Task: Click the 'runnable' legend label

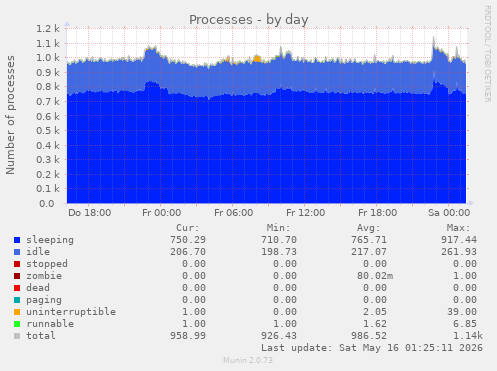Action: pyautogui.click(x=50, y=324)
